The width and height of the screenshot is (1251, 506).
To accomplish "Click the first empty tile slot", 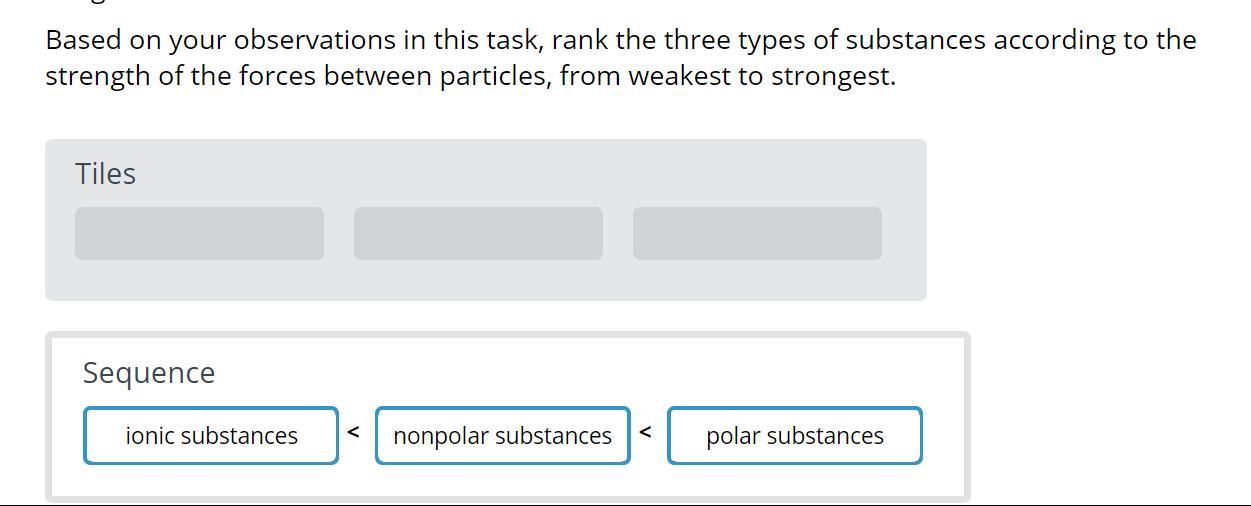I will [x=199, y=234].
